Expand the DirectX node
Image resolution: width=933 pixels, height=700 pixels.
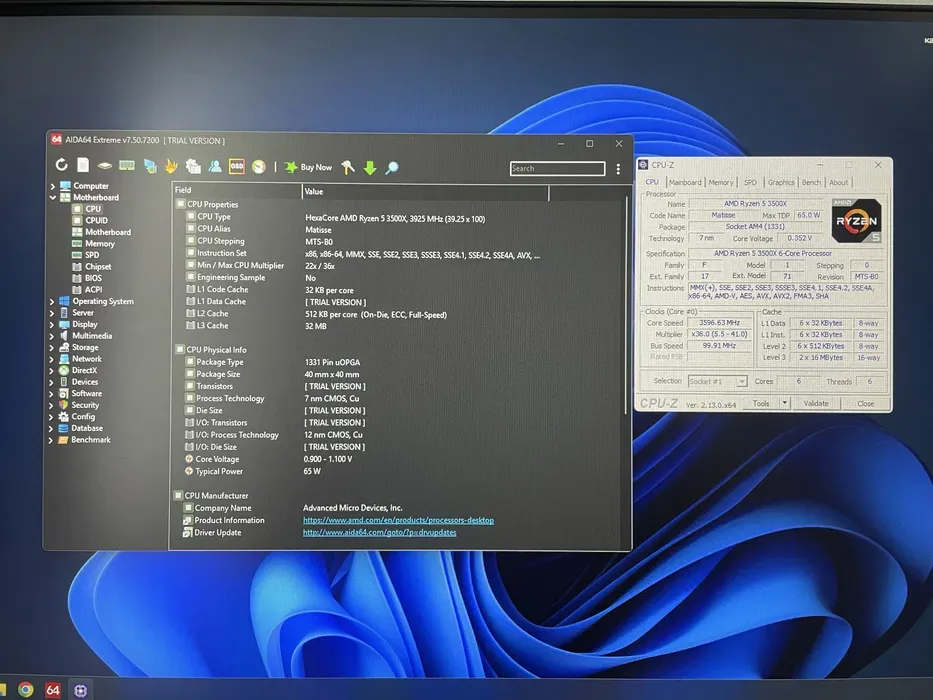click(51, 371)
